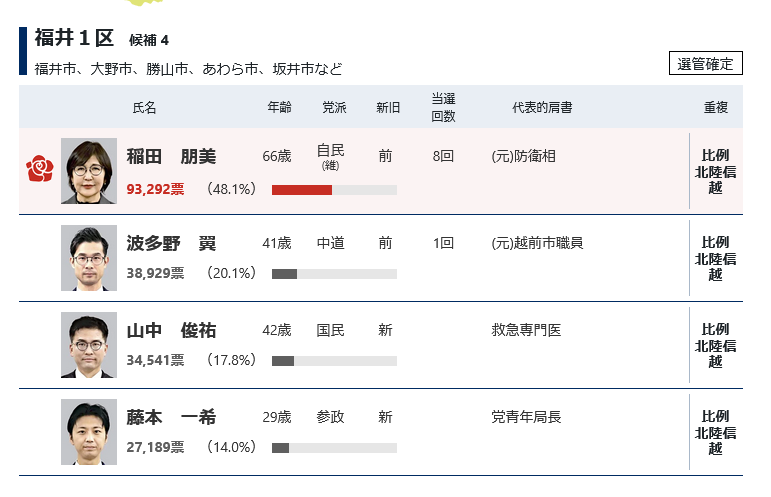Screen dimensions: 771x497
Task: Open candidate name 山中 俊祐
Action: (171, 330)
